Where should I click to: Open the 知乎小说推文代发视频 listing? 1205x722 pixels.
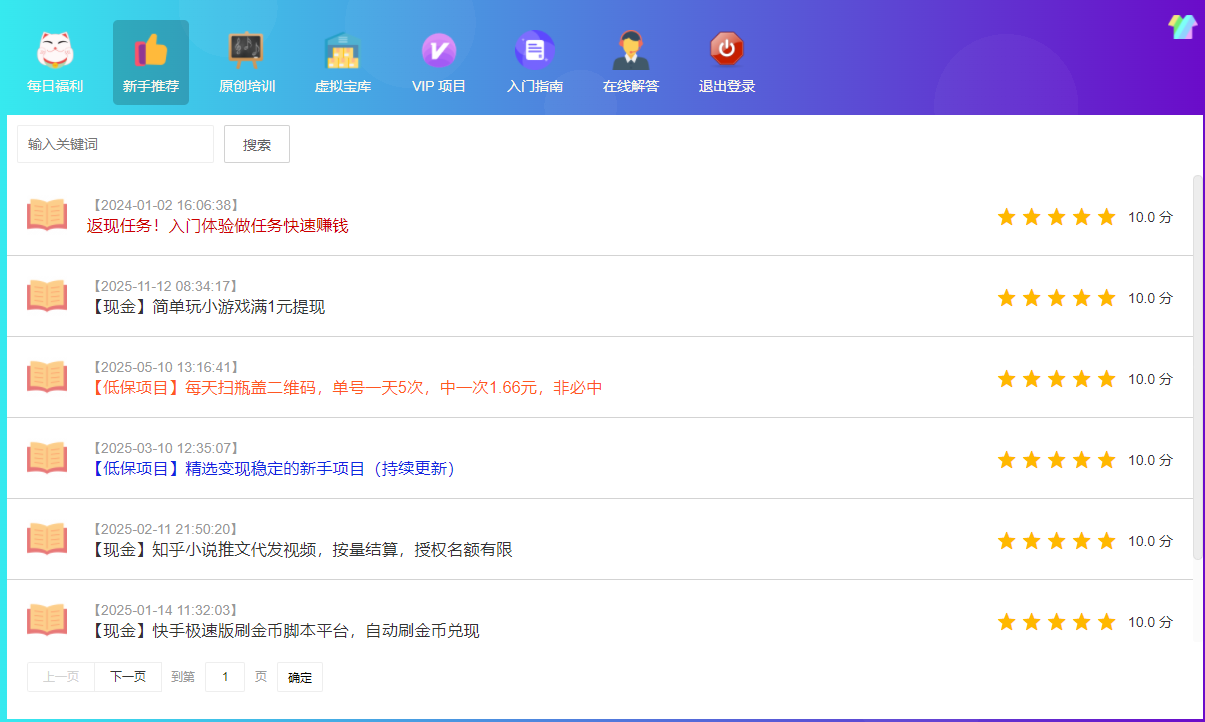tap(302, 549)
